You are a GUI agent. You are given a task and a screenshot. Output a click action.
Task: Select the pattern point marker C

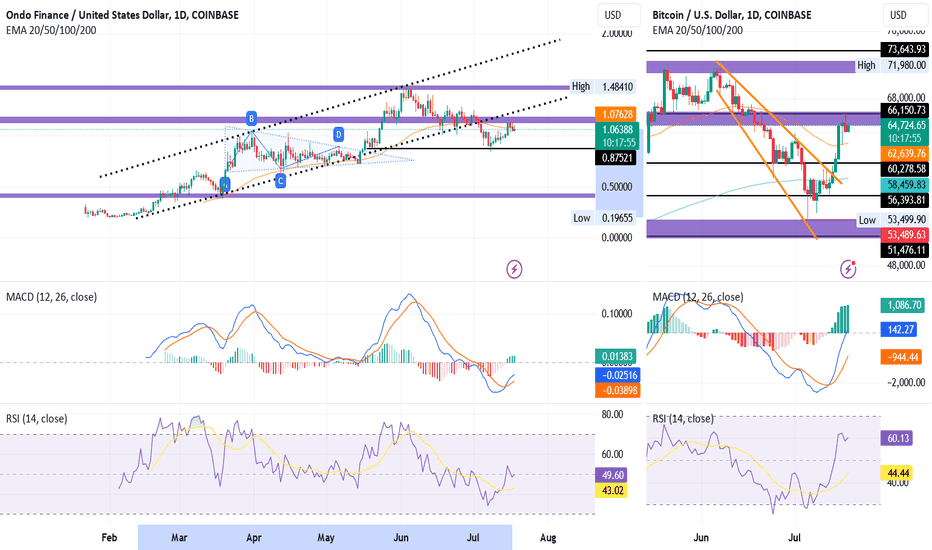[x=281, y=181]
